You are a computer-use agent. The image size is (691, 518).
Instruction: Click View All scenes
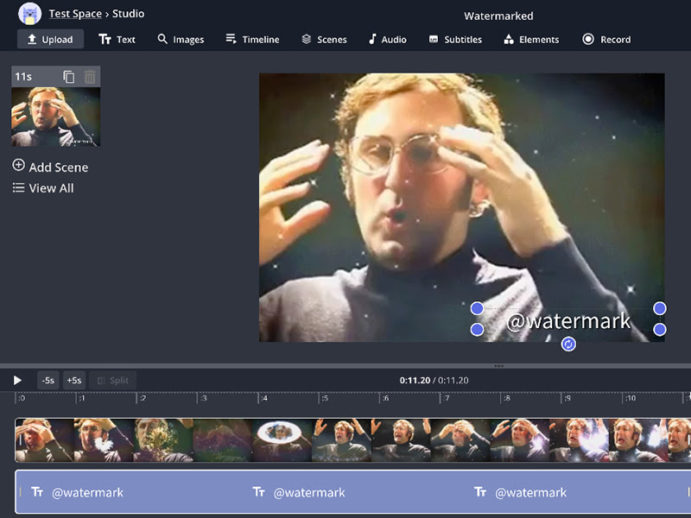tap(43, 188)
